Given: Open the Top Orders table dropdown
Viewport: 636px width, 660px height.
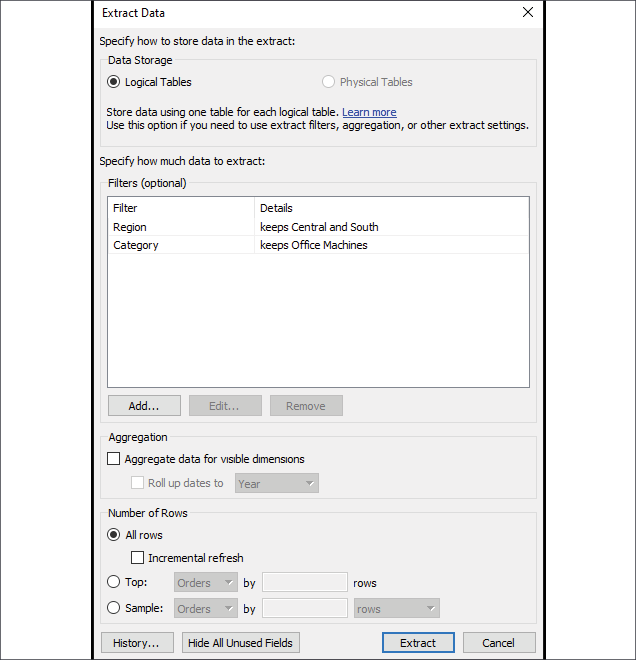Looking at the screenshot, I should (x=206, y=583).
